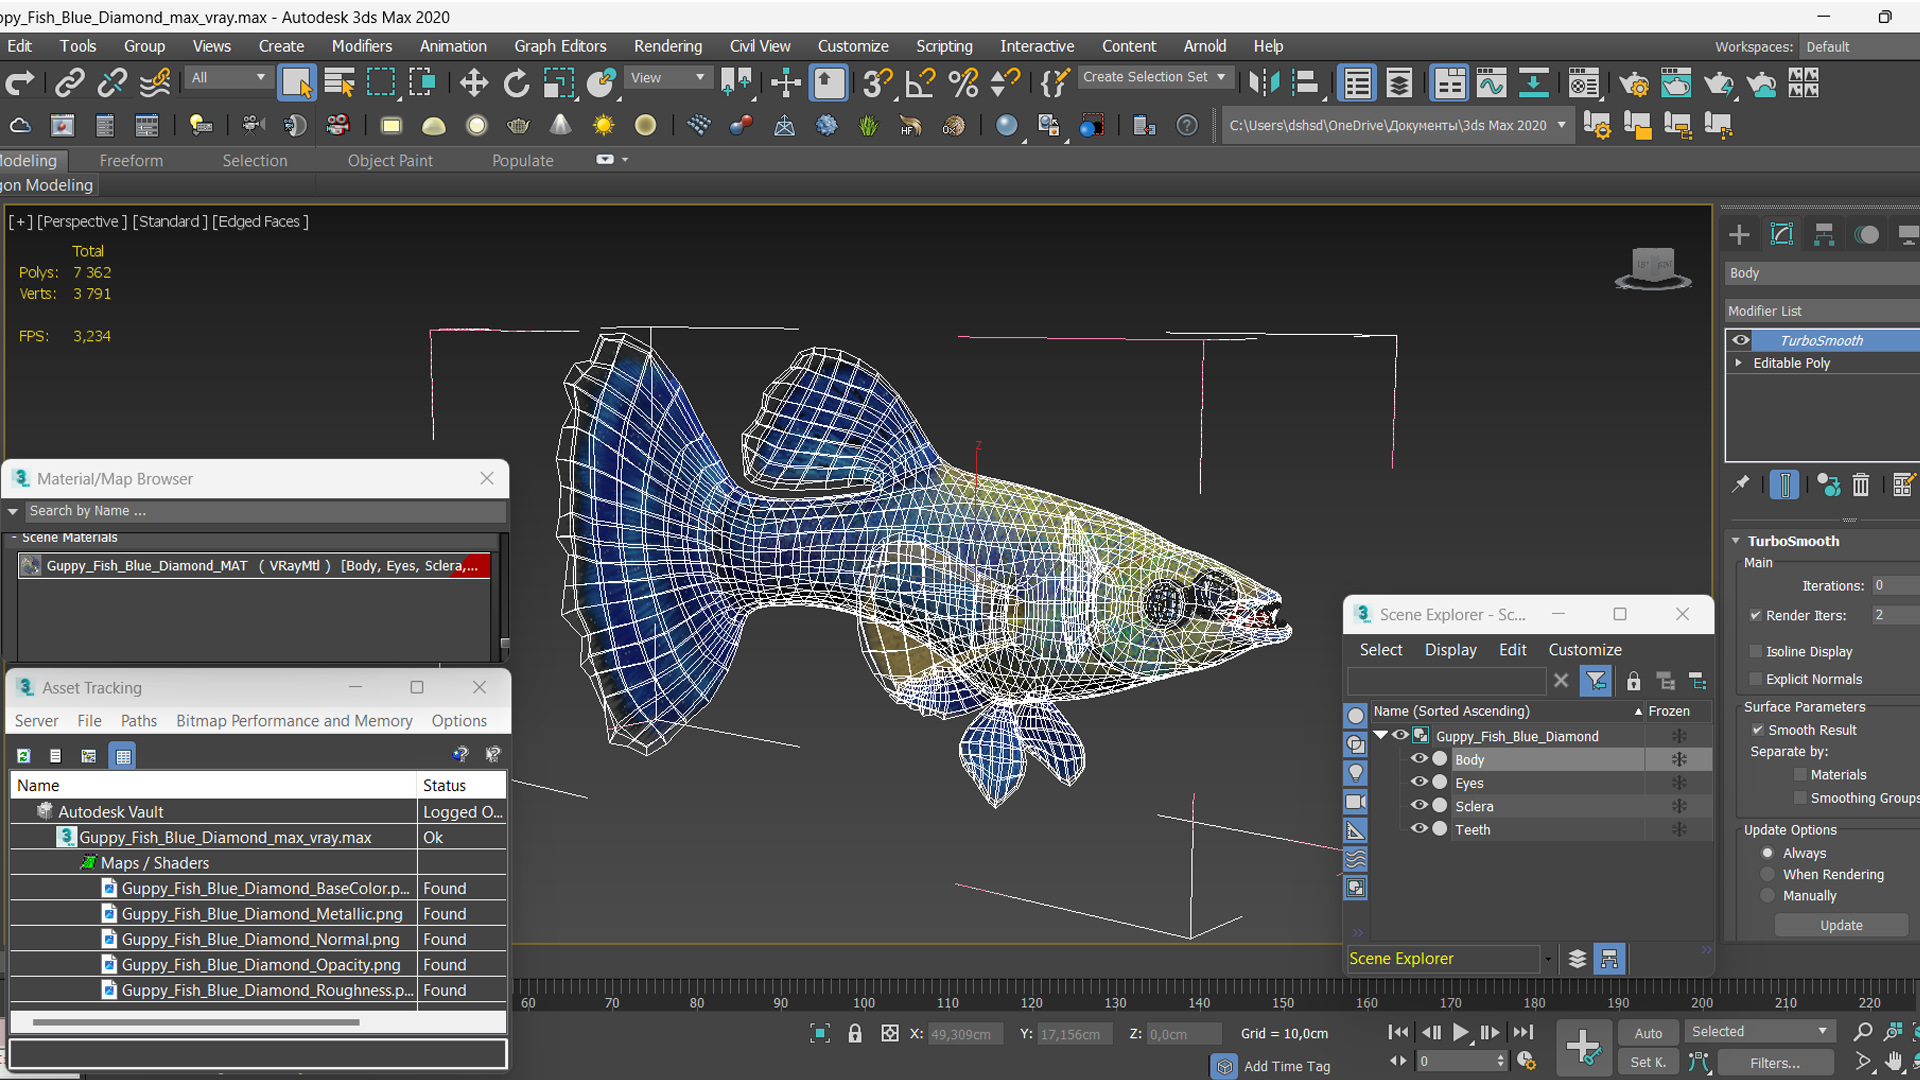The image size is (1920, 1080).
Task: Collapse Guppy_Fish_Blue_Diamond tree node
Action: point(1381,735)
